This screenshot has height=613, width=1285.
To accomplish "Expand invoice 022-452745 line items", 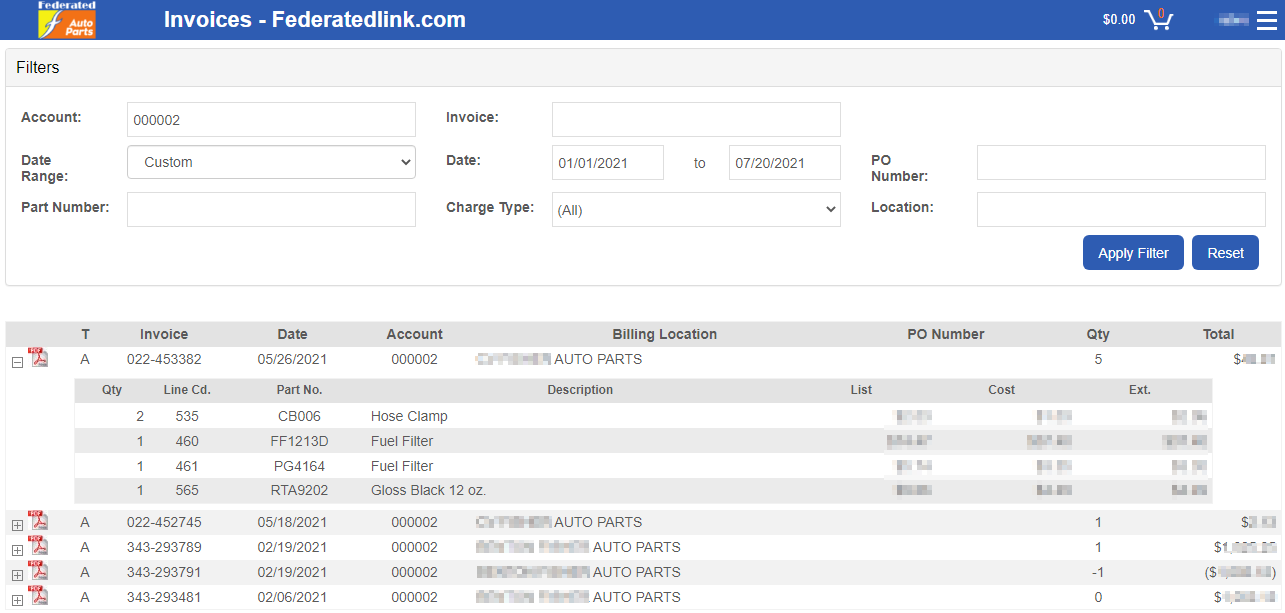I will pos(17,525).
